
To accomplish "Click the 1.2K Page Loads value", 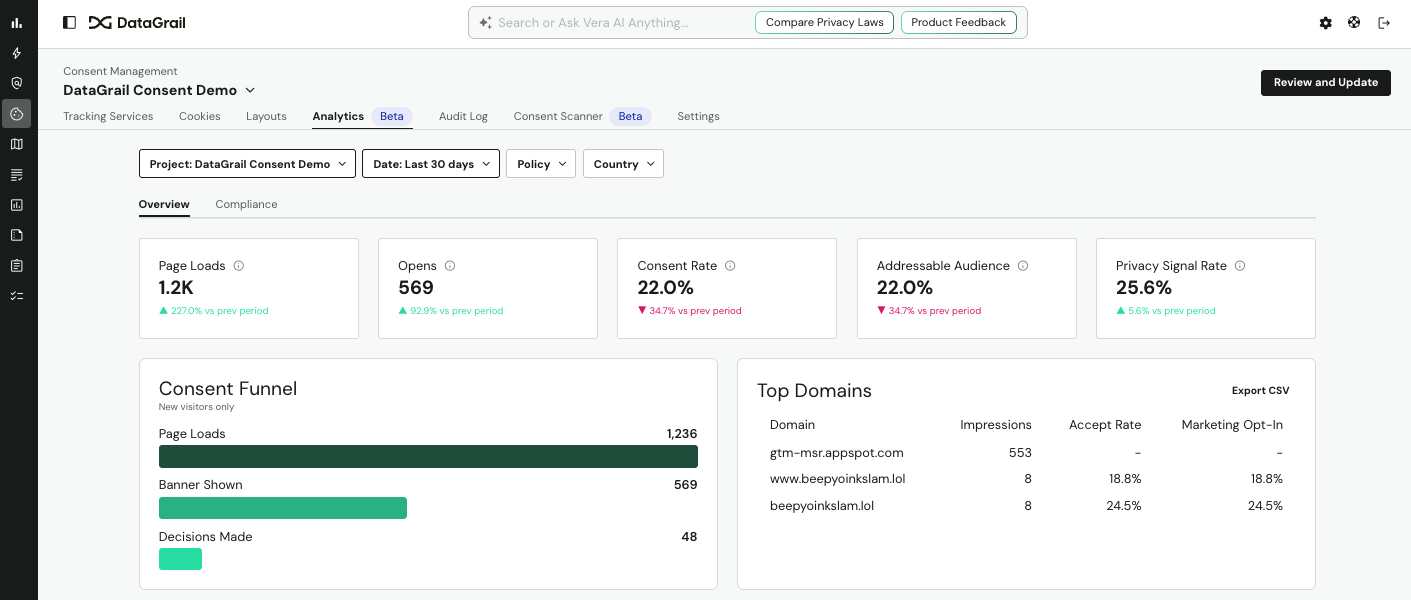I will point(176,288).
